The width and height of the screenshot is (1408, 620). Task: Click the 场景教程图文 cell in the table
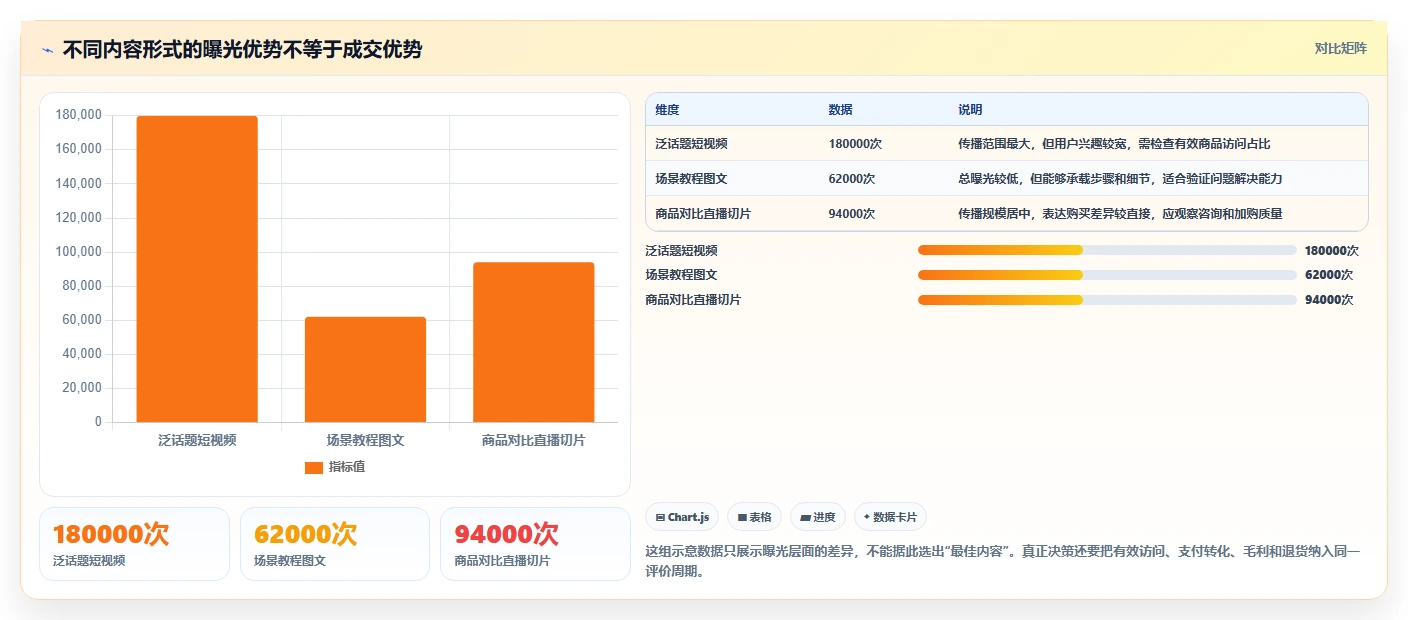pos(691,178)
